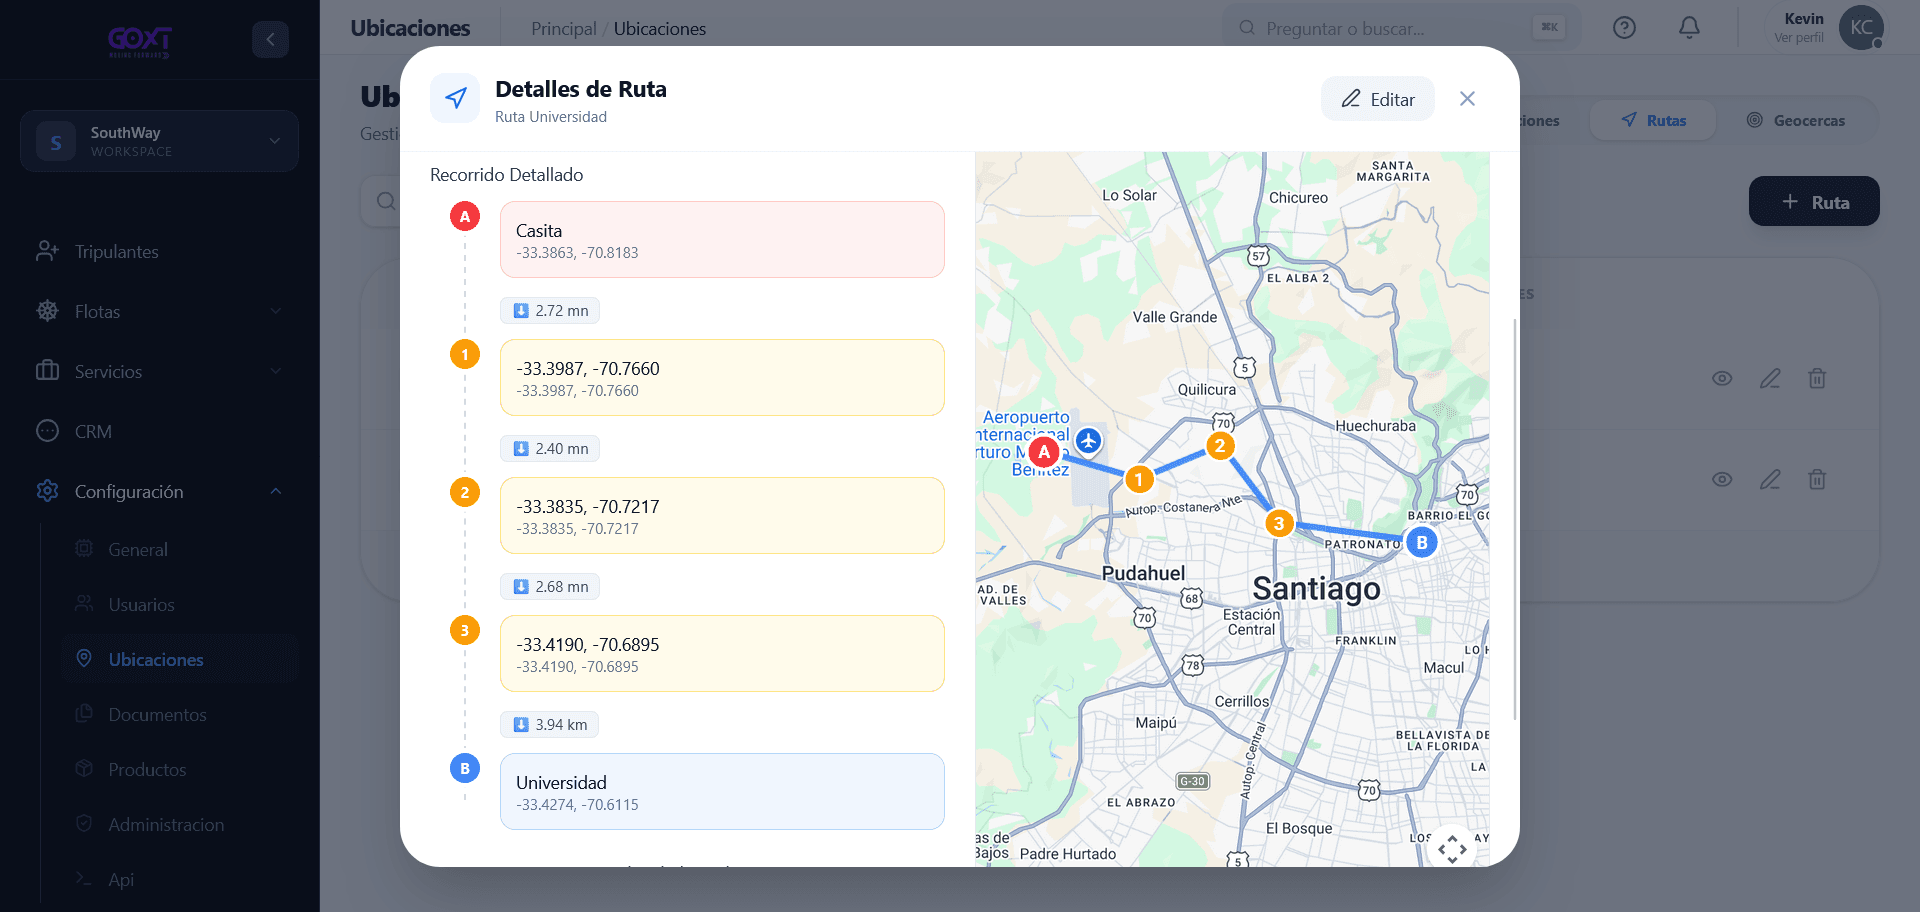Click the Principal breadcrumb link
This screenshot has width=1920, height=912.
coord(563,29)
